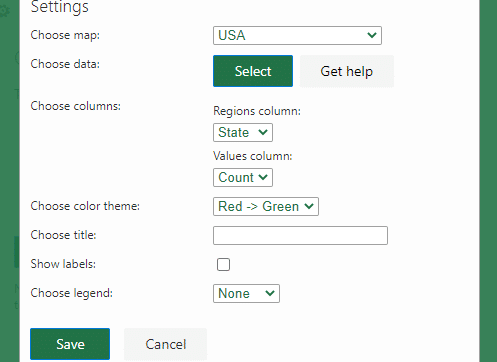This screenshot has height=362, width=497.
Task: Select the 'Show labels:' label text
Action: click(63, 264)
